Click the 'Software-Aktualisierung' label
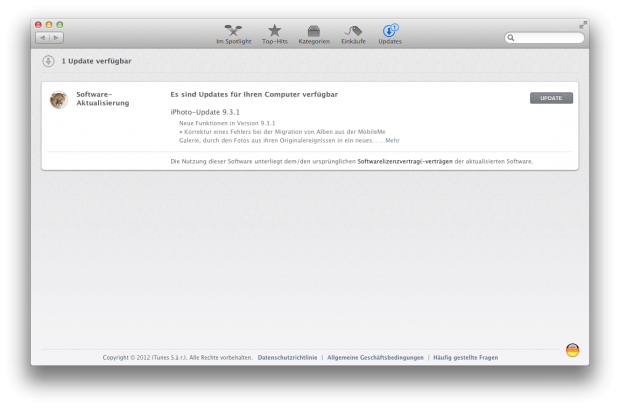This screenshot has height=408, width=620. 103,98
